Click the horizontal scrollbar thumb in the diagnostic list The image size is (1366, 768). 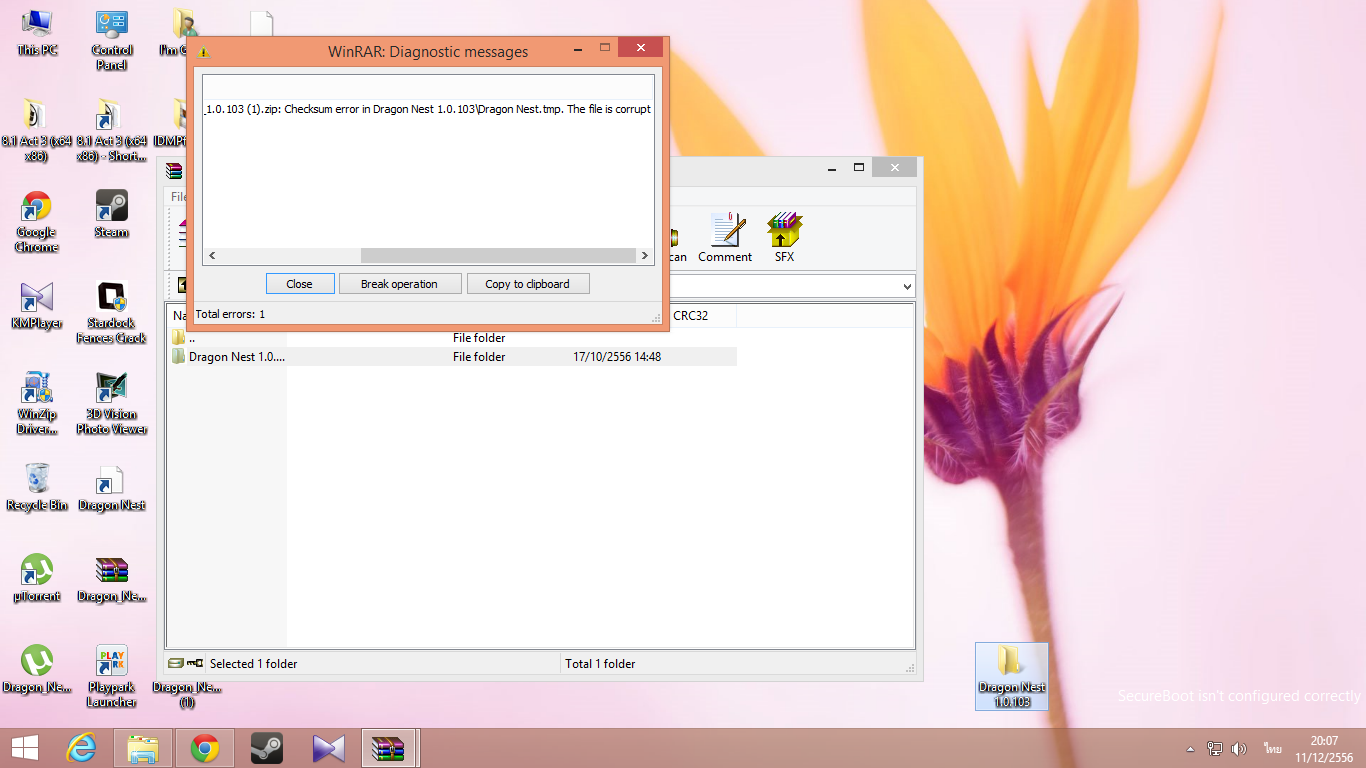click(498, 256)
